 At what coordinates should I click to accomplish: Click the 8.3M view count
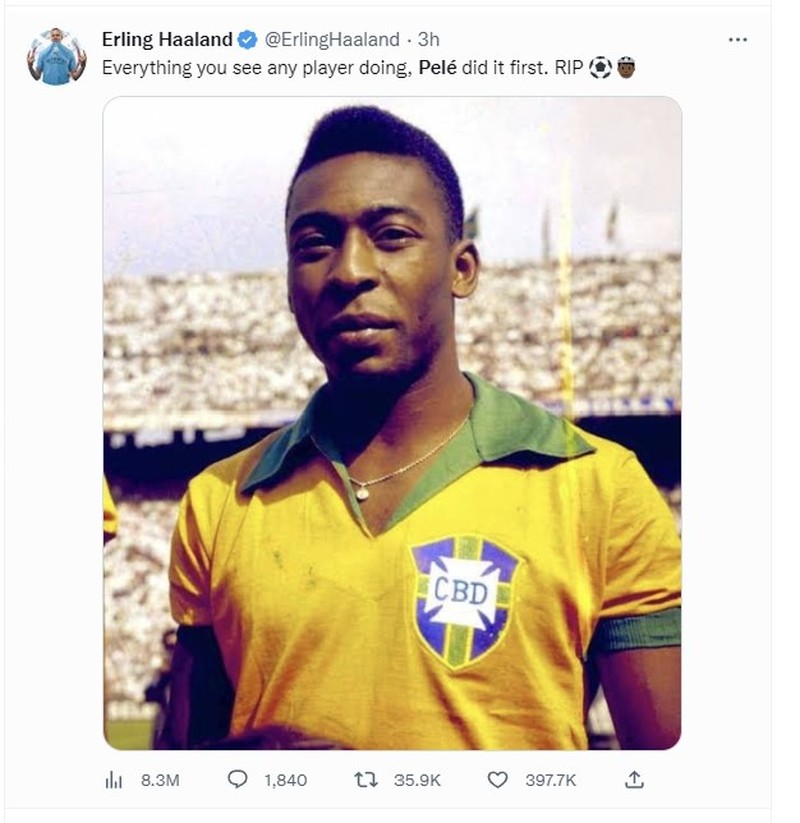(159, 780)
